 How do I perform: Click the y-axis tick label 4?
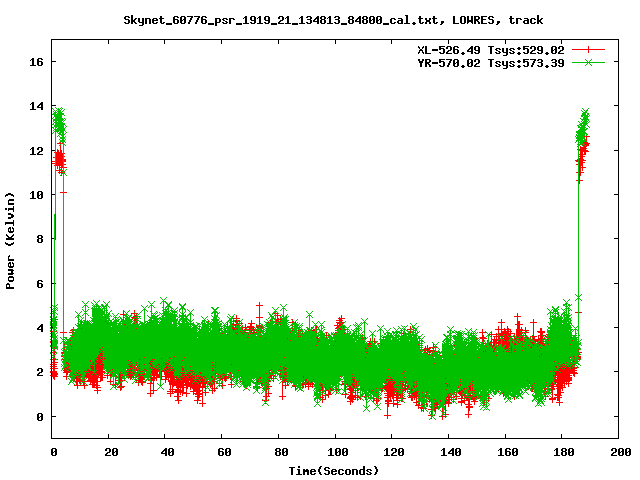click(40, 328)
